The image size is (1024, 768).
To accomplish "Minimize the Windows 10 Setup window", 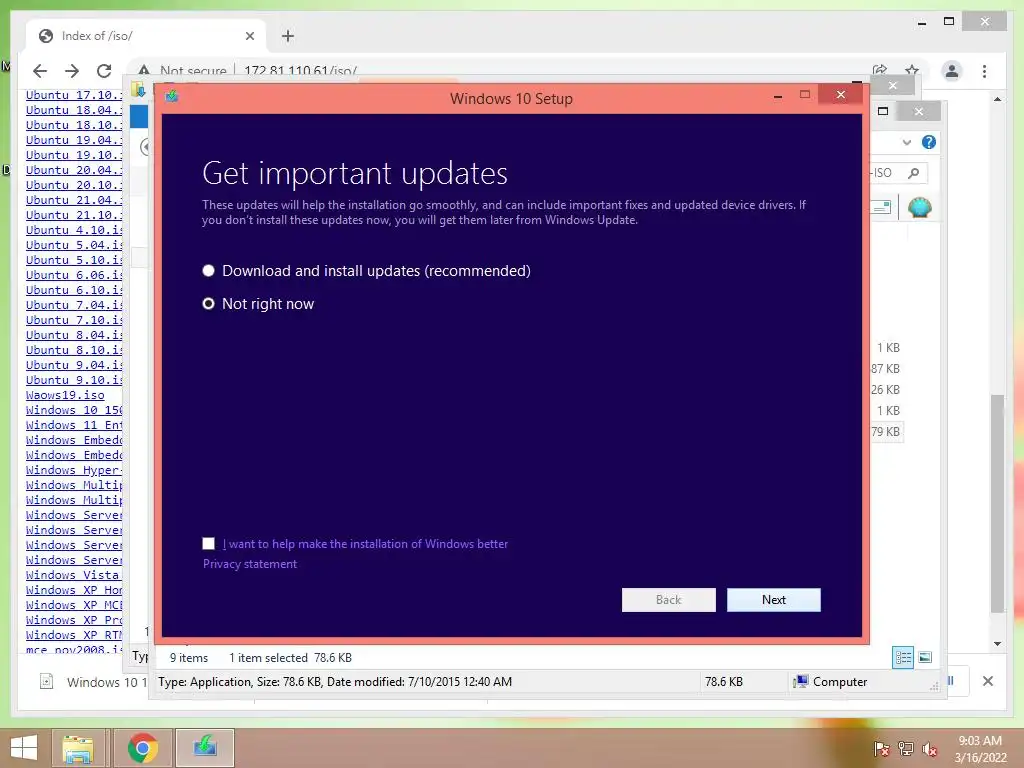I will (x=777, y=95).
